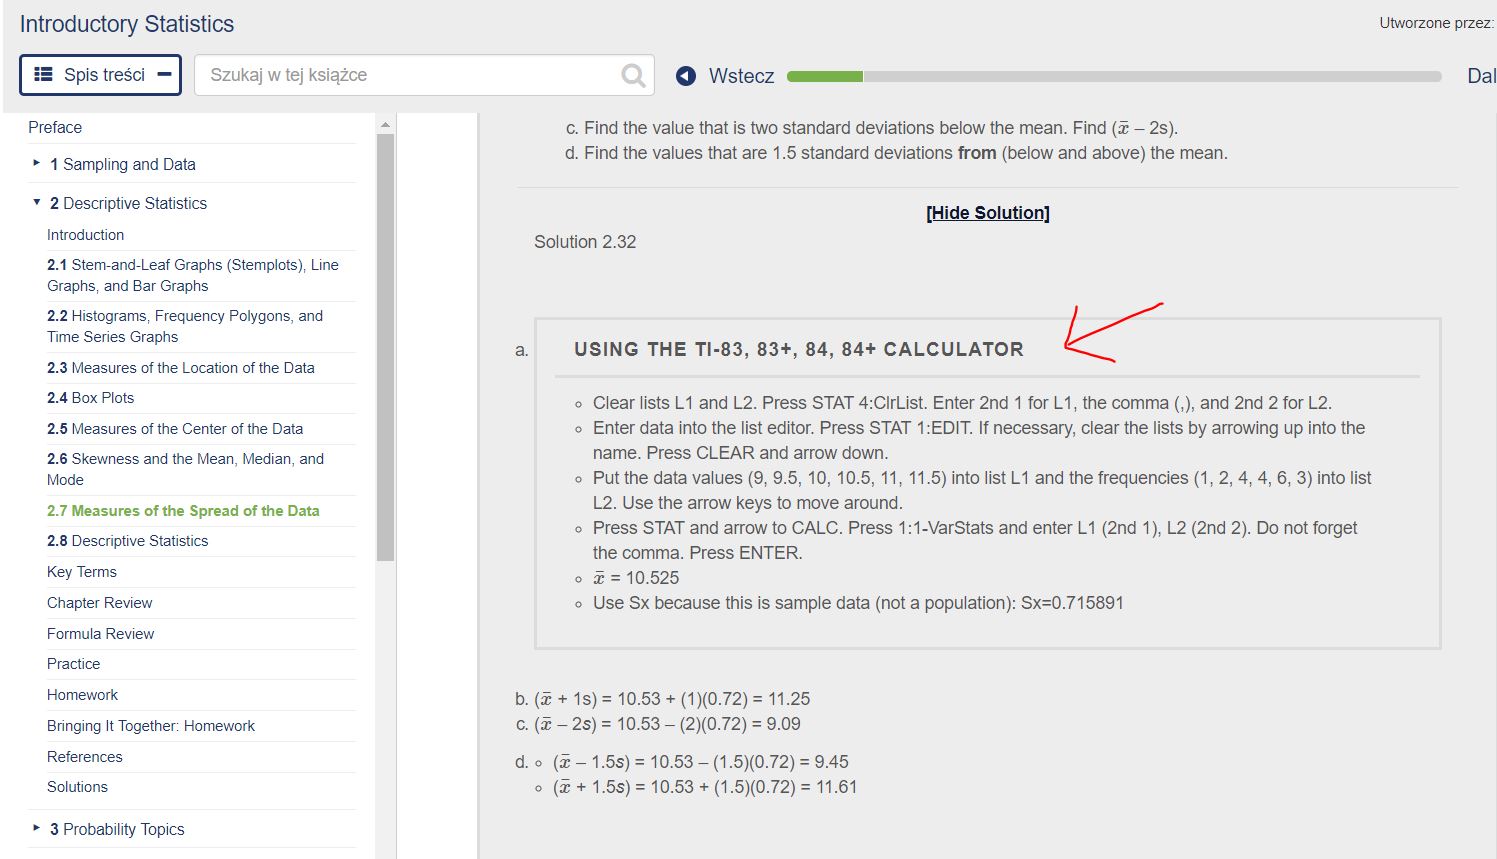Open the Preface section

coord(55,127)
